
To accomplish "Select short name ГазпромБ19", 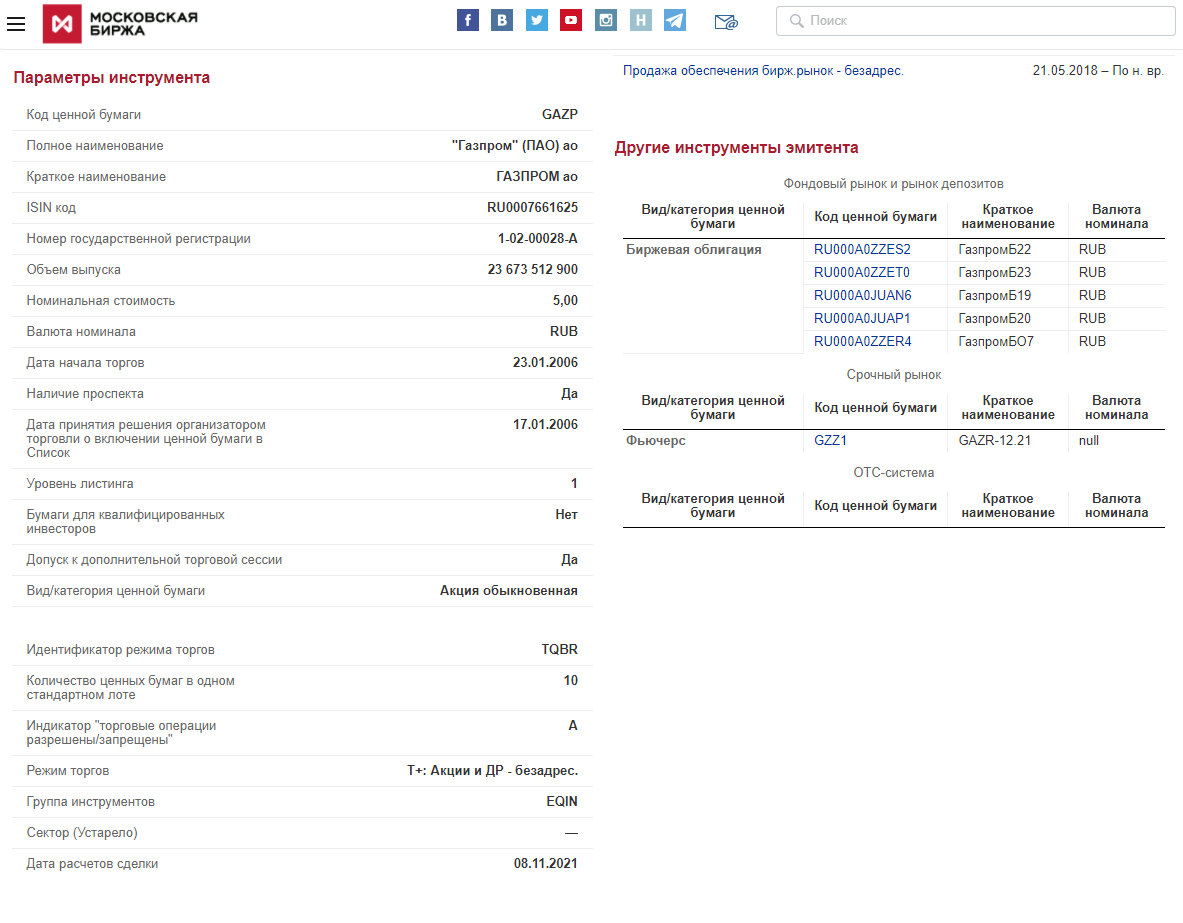I will click(x=994, y=296).
